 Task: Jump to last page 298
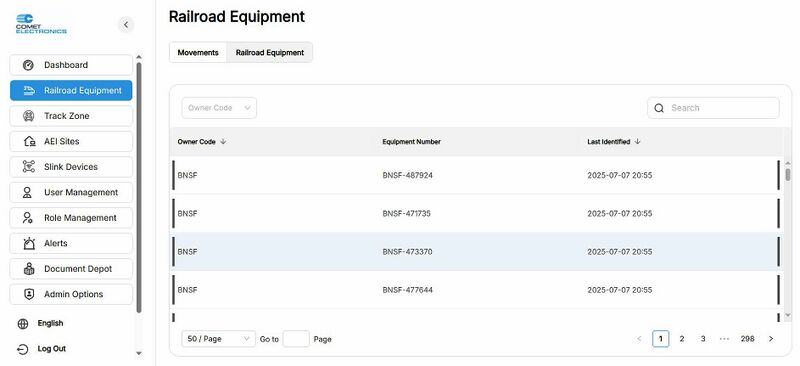click(747, 339)
